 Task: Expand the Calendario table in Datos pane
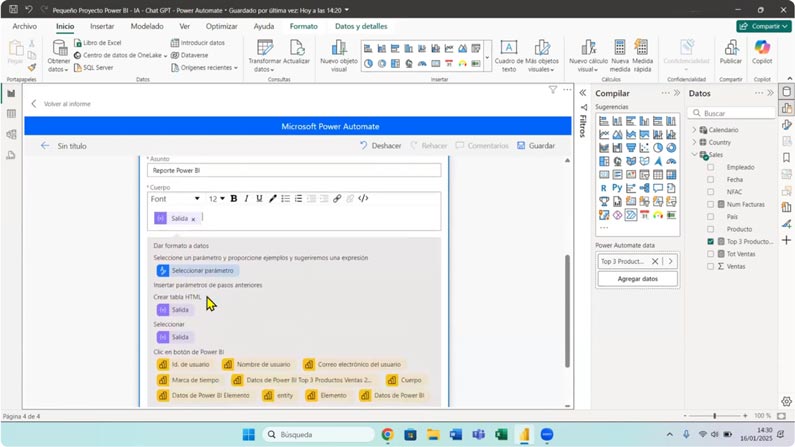(695, 130)
